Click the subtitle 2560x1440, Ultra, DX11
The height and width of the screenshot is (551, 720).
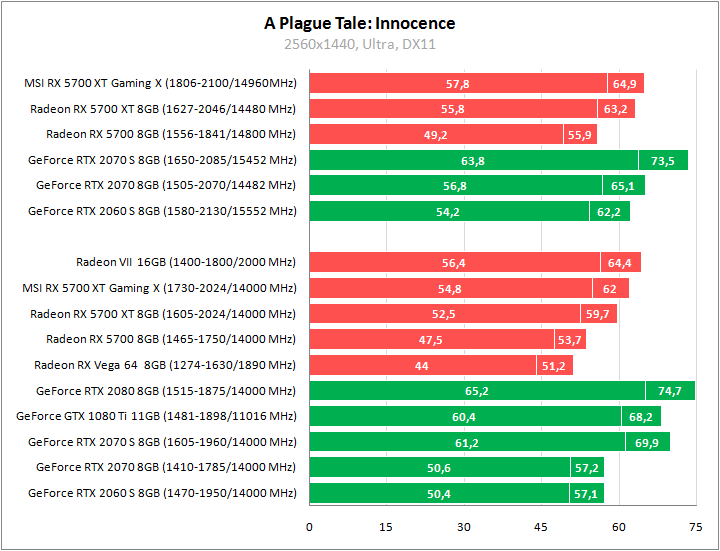pos(359,44)
